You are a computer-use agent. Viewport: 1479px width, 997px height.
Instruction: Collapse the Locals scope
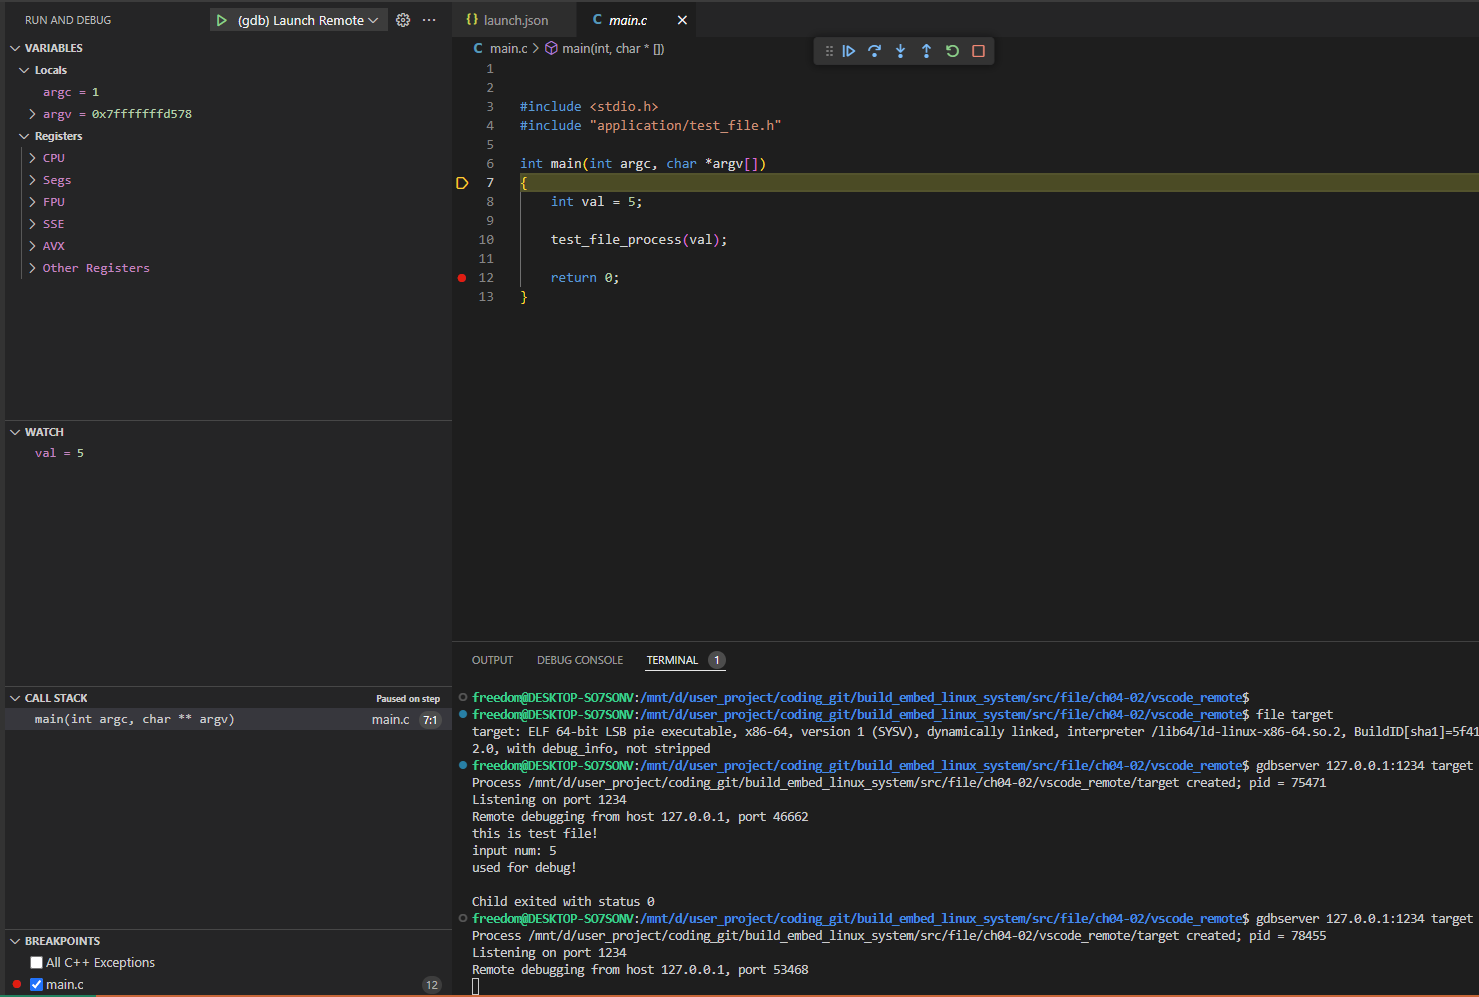[x=24, y=70]
